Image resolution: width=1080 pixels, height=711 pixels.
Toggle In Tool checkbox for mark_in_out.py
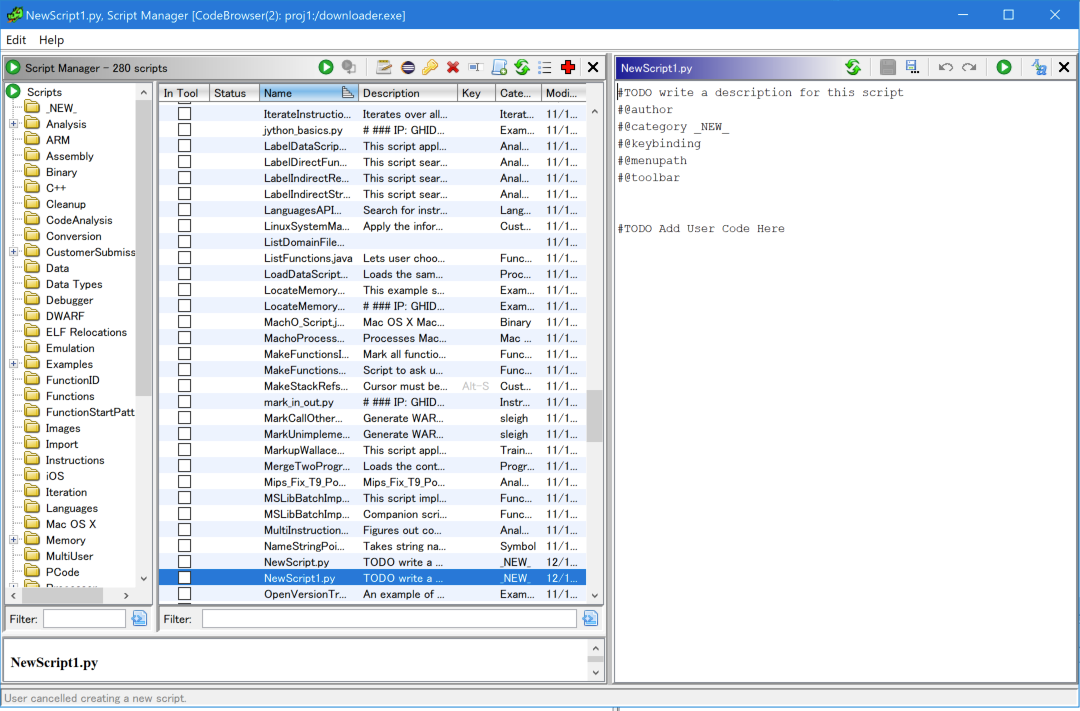184,402
